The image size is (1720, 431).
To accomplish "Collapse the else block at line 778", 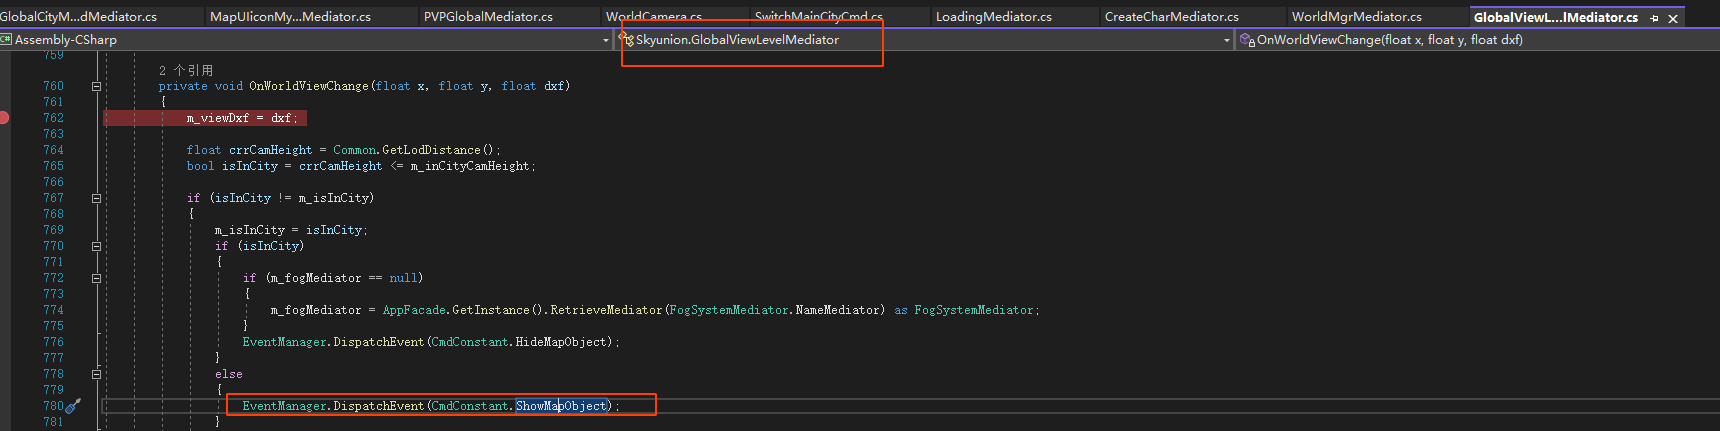I will 97,374.
